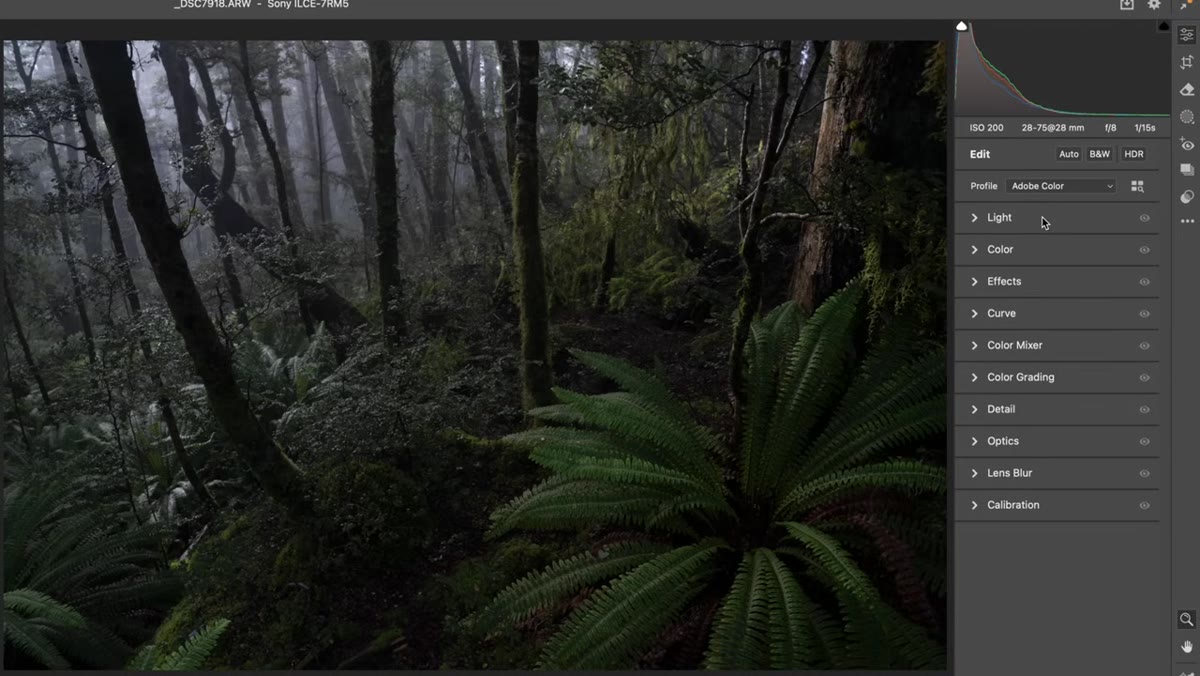The width and height of the screenshot is (1200, 676).
Task: Expand the Color Grading panel chevron
Action: (974, 378)
